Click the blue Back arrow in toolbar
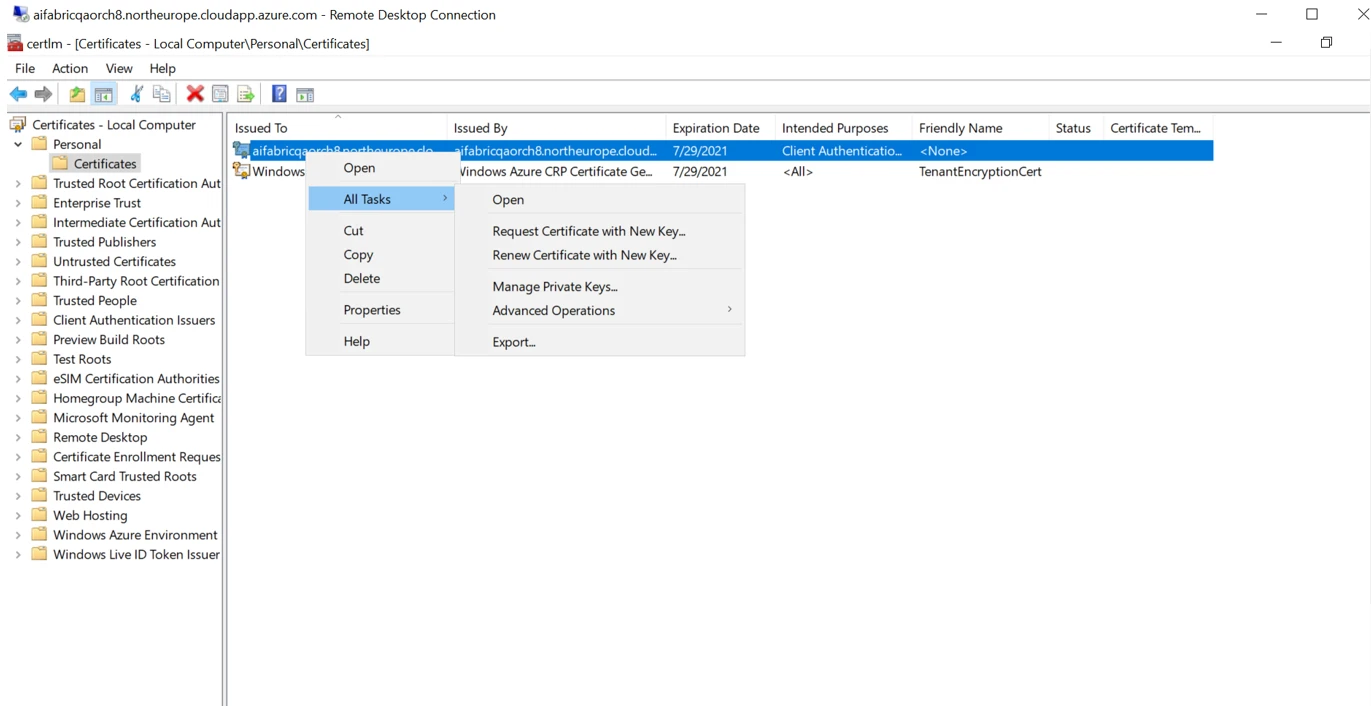 click(x=18, y=94)
